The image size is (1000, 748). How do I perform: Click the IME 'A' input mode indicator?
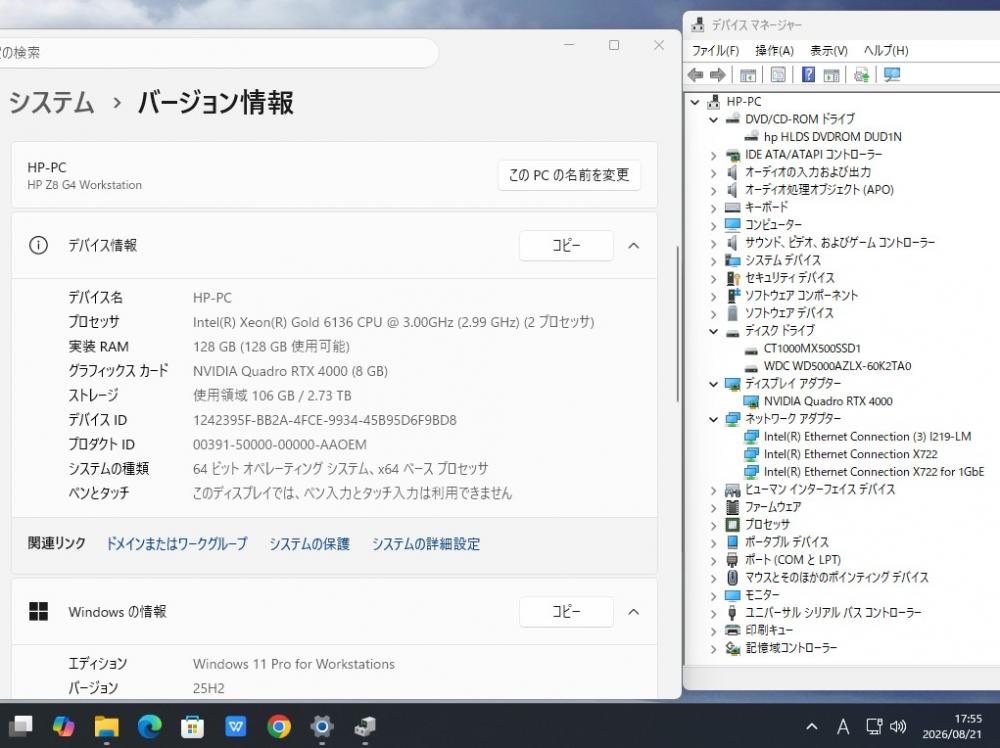pos(842,726)
